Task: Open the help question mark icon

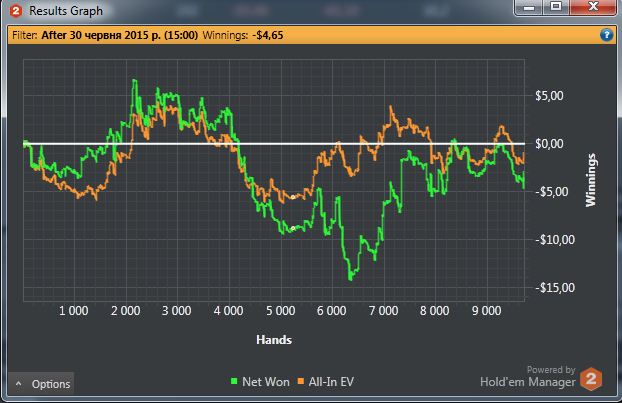Action: click(x=606, y=35)
